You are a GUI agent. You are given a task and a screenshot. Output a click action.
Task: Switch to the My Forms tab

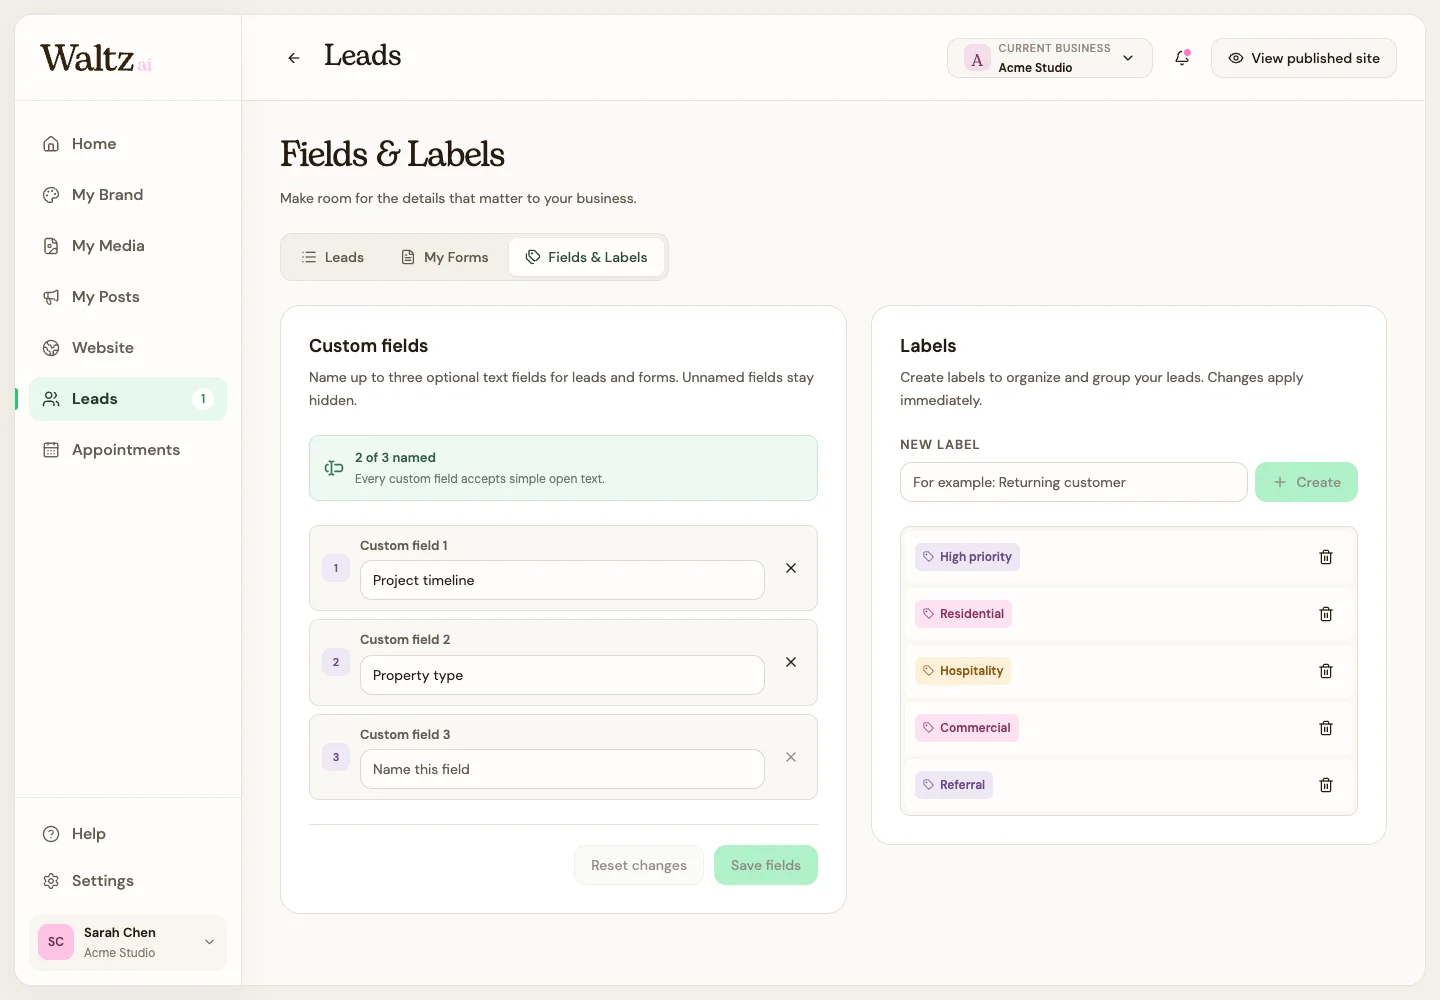(x=445, y=257)
